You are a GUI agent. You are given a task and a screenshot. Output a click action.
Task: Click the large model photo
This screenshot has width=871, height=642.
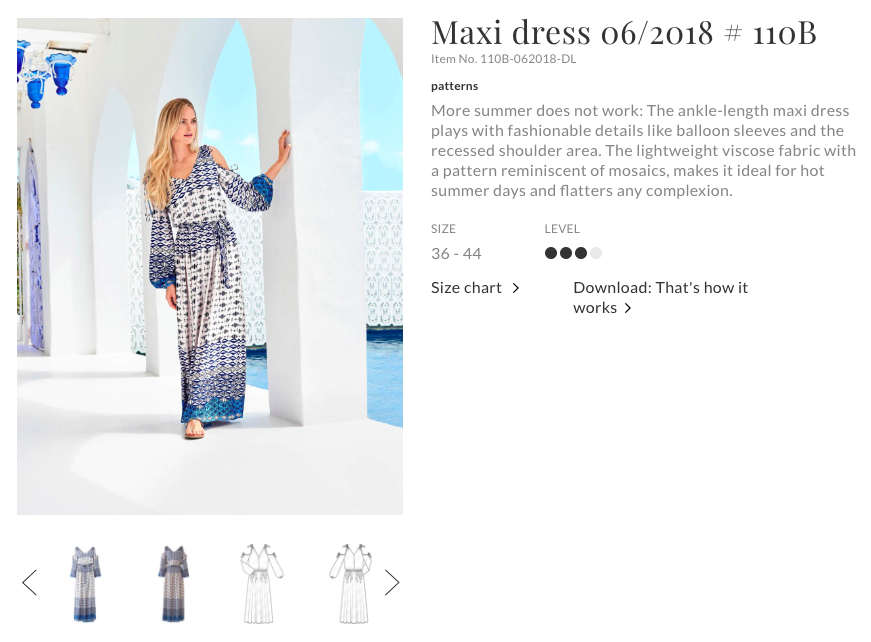pyautogui.click(x=210, y=266)
